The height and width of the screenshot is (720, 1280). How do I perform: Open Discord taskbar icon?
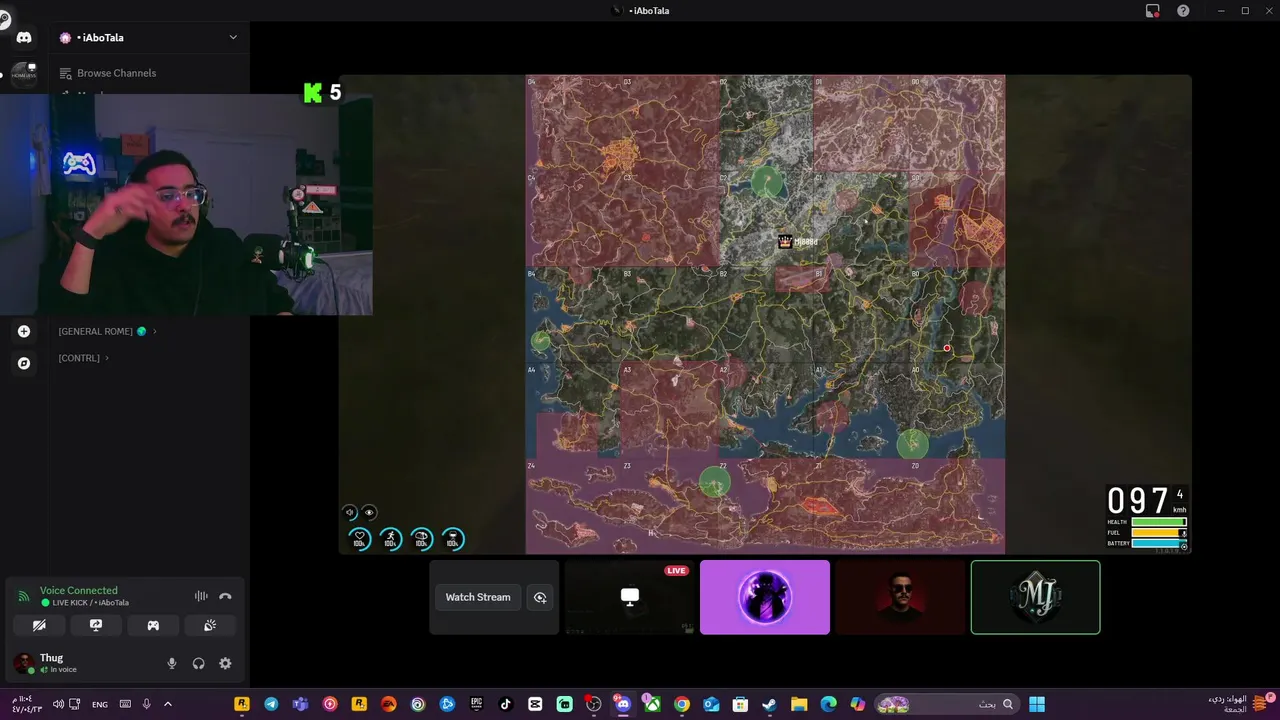click(623, 704)
